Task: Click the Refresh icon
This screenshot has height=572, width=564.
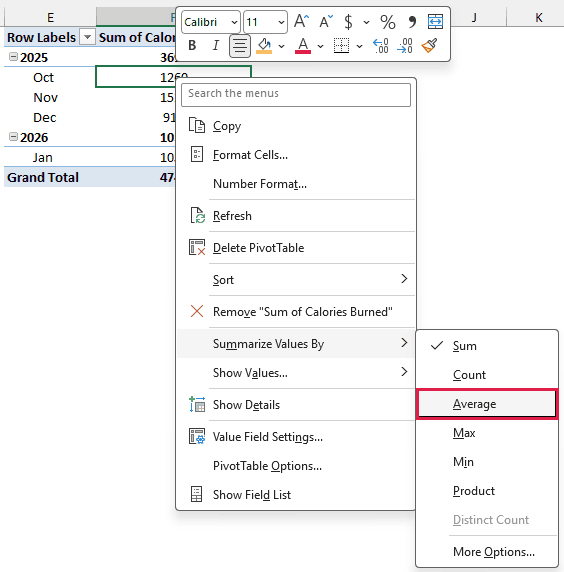Action: point(197,215)
